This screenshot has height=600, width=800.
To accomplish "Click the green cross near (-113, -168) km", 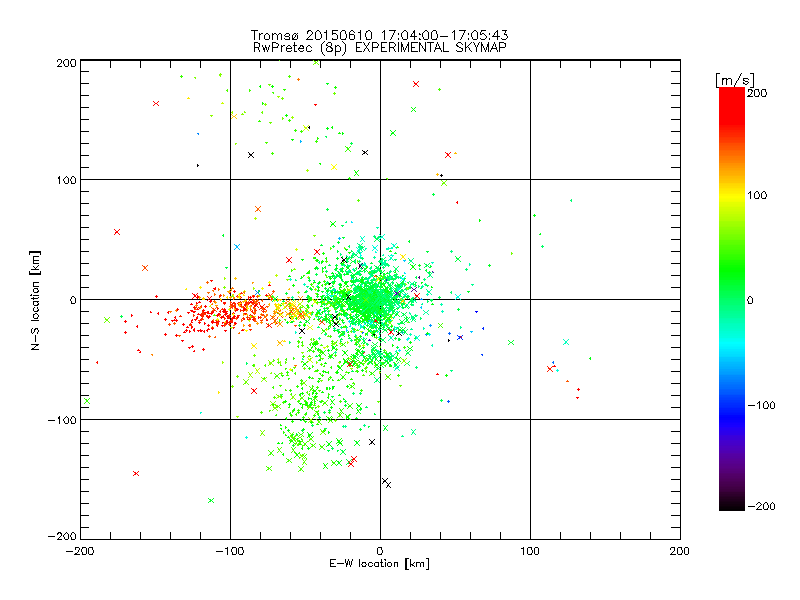I will [211, 501].
